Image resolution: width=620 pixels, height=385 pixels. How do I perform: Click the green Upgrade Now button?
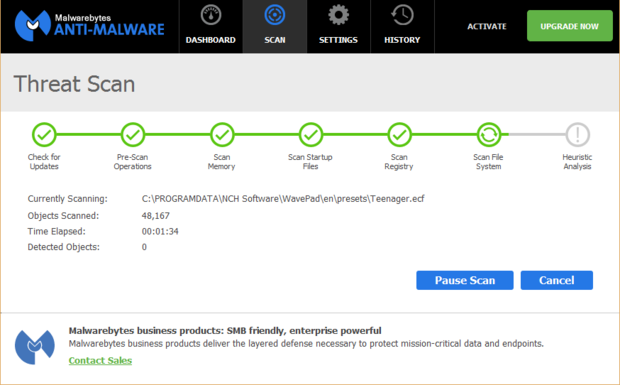(x=569, y=26)
